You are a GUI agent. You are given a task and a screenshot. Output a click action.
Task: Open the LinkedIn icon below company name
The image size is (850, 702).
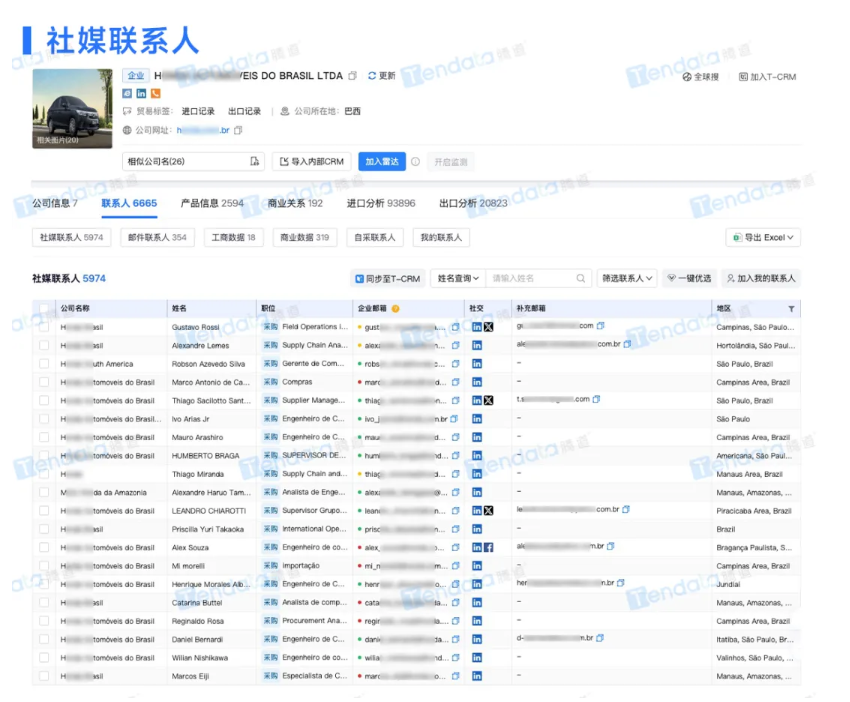click(141, 93)
